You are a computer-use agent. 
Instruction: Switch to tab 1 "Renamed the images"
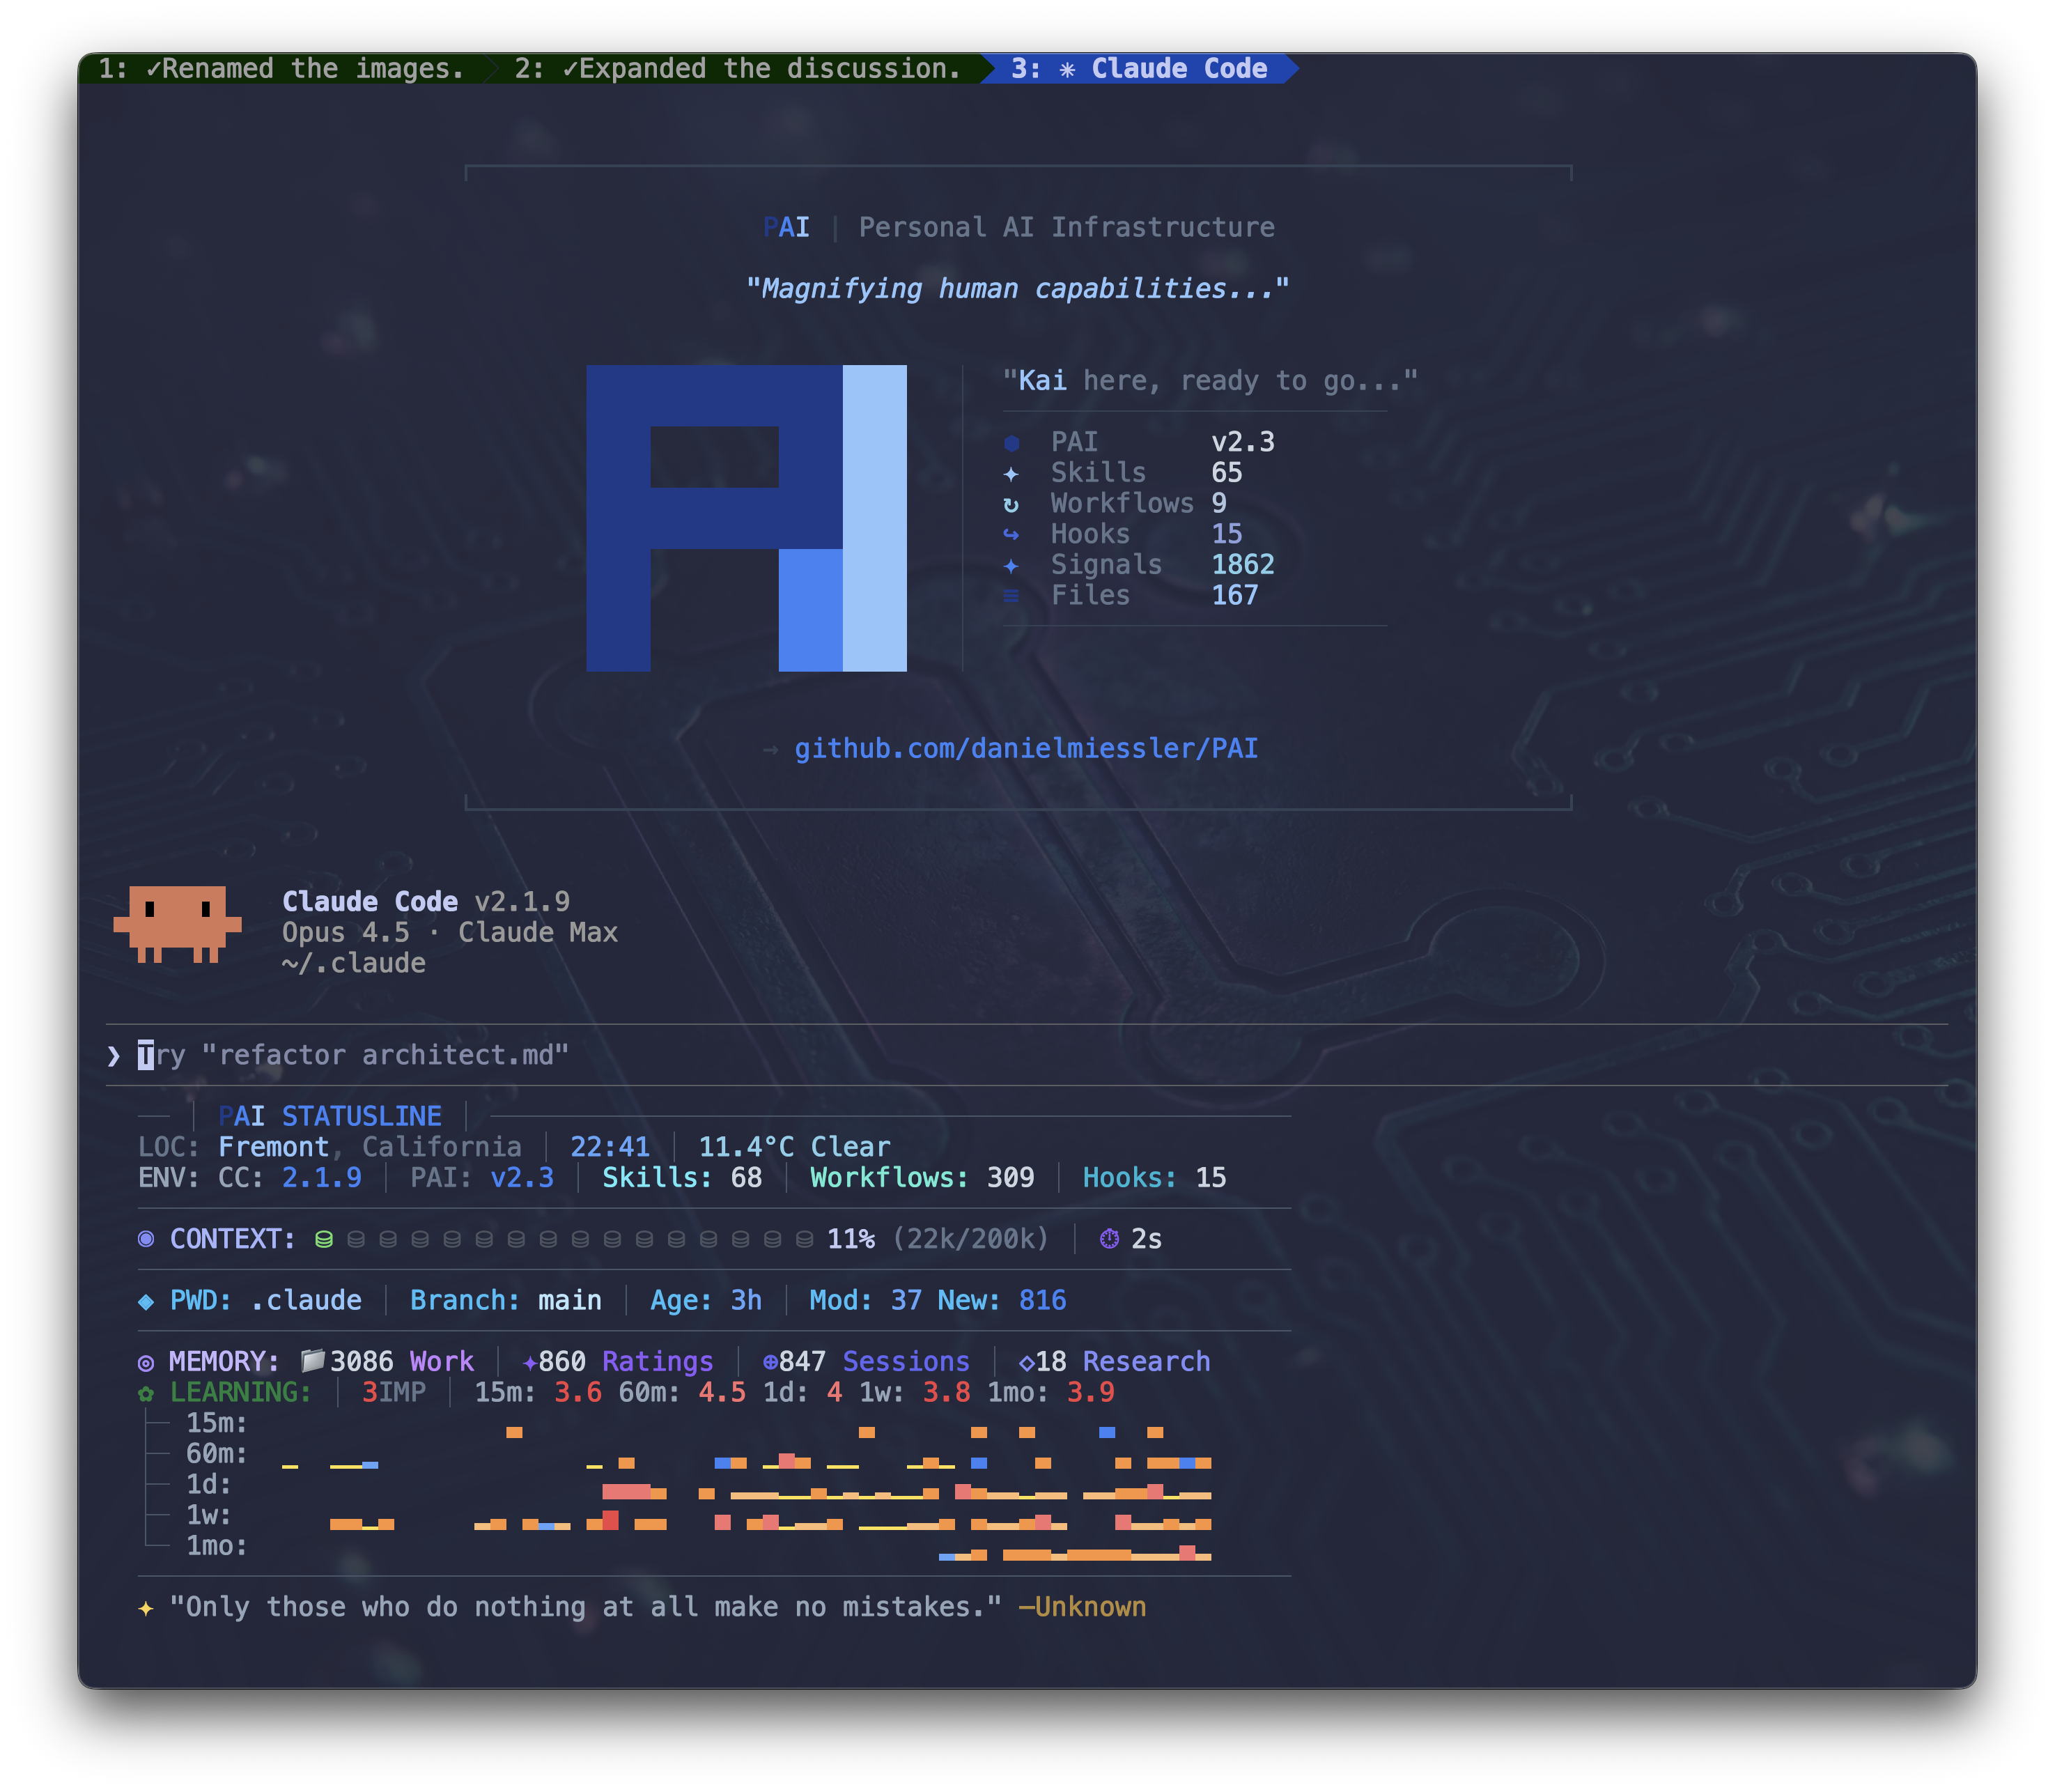click(x=282, y=68)
